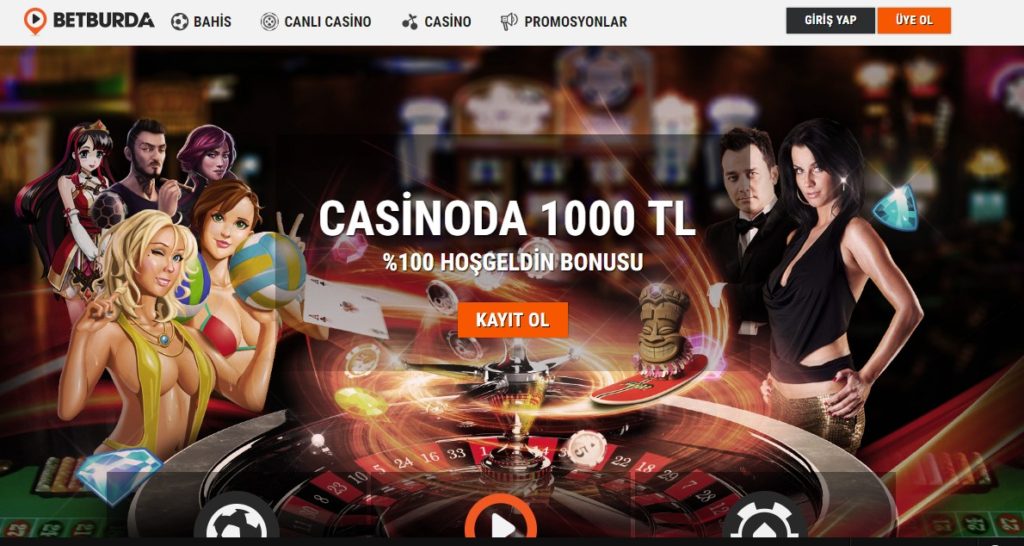Click the %100 HOŞGELDİN BONUSU banner text
This screenshot has width=1024, height=546.
click(x=513, y=262)
